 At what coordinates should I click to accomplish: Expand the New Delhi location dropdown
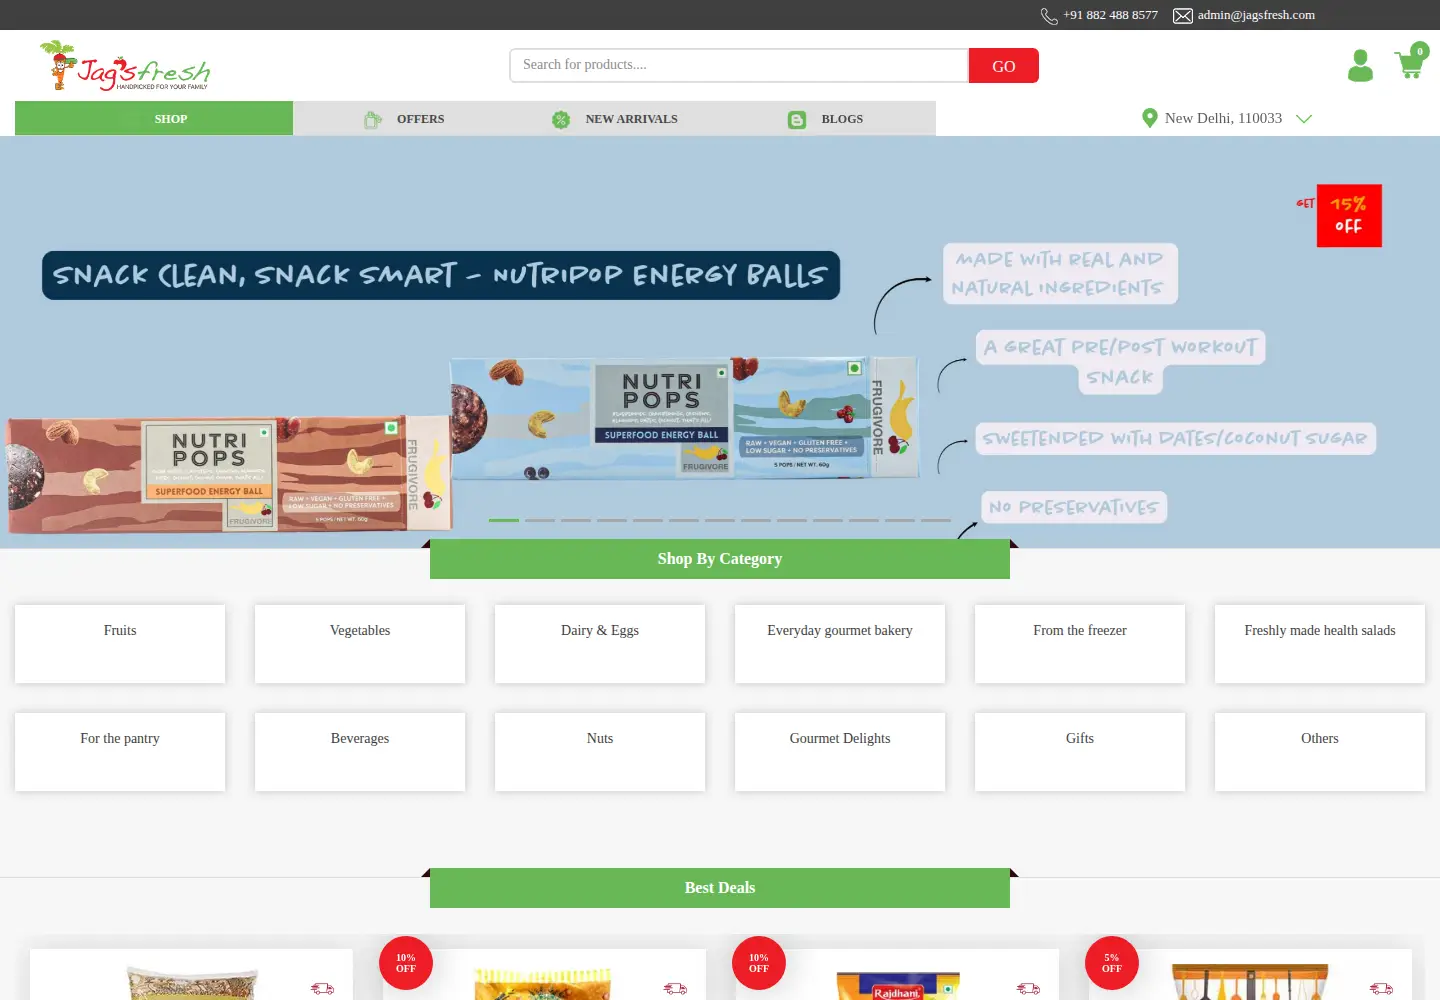click(1304, 118)
